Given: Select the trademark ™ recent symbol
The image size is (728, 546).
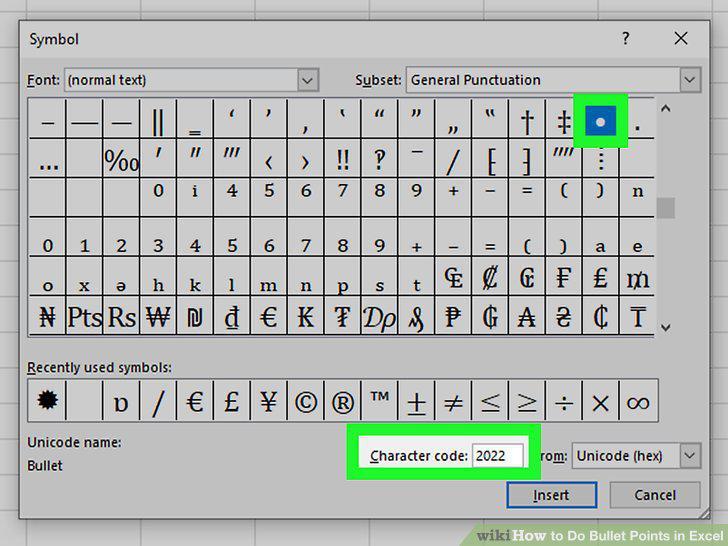Looking at the screenshot, I should (x=379, y=401).
